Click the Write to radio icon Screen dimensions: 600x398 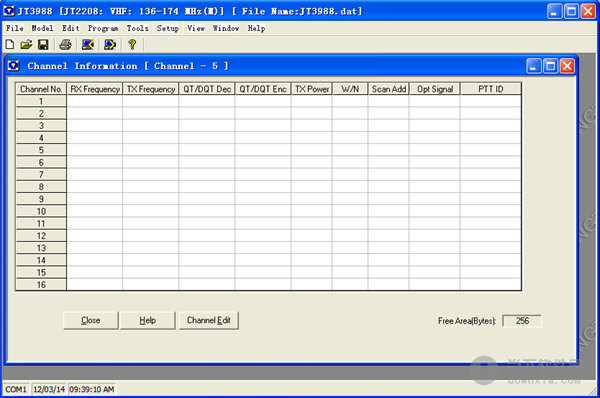click(110, 45)
